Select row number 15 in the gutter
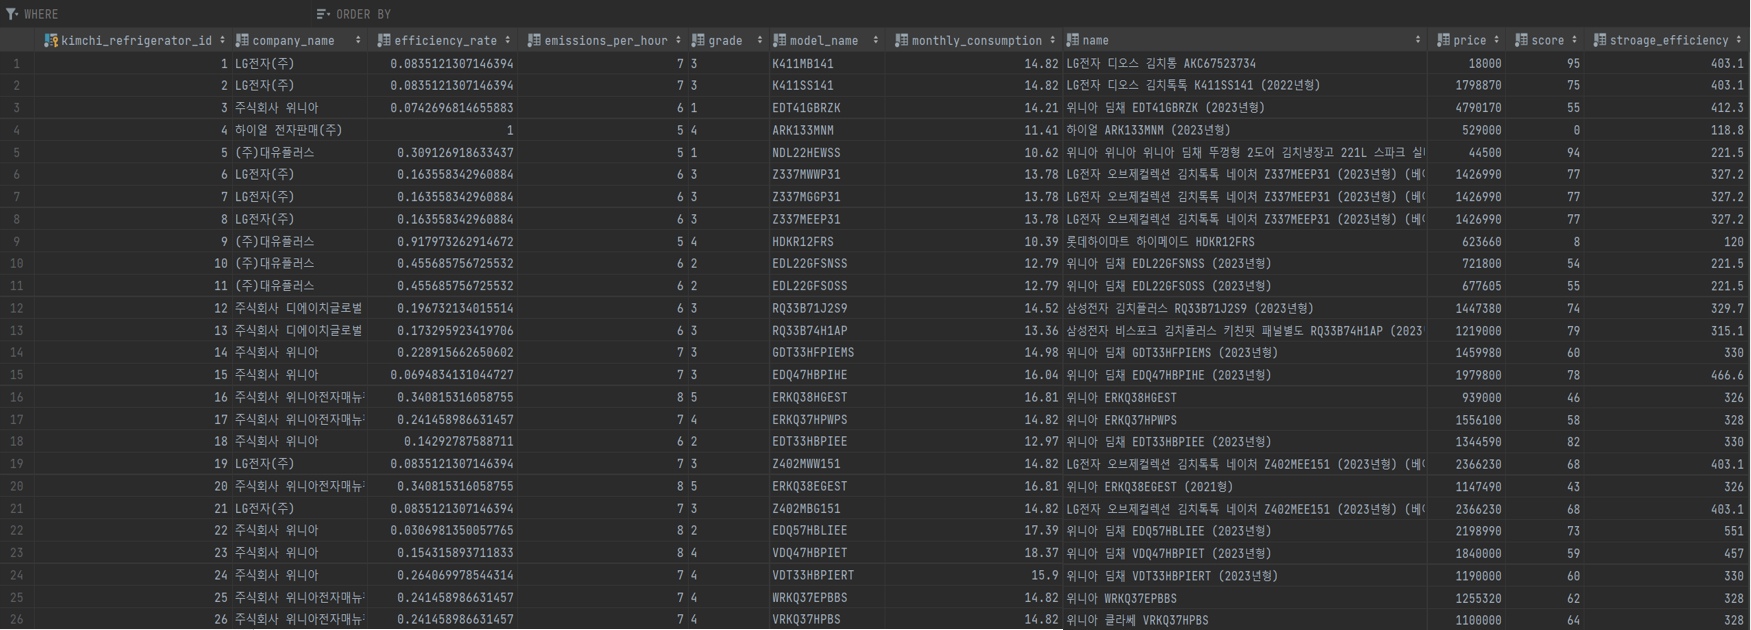This screenshot has width=1751, height=630. tap(16, 375)
